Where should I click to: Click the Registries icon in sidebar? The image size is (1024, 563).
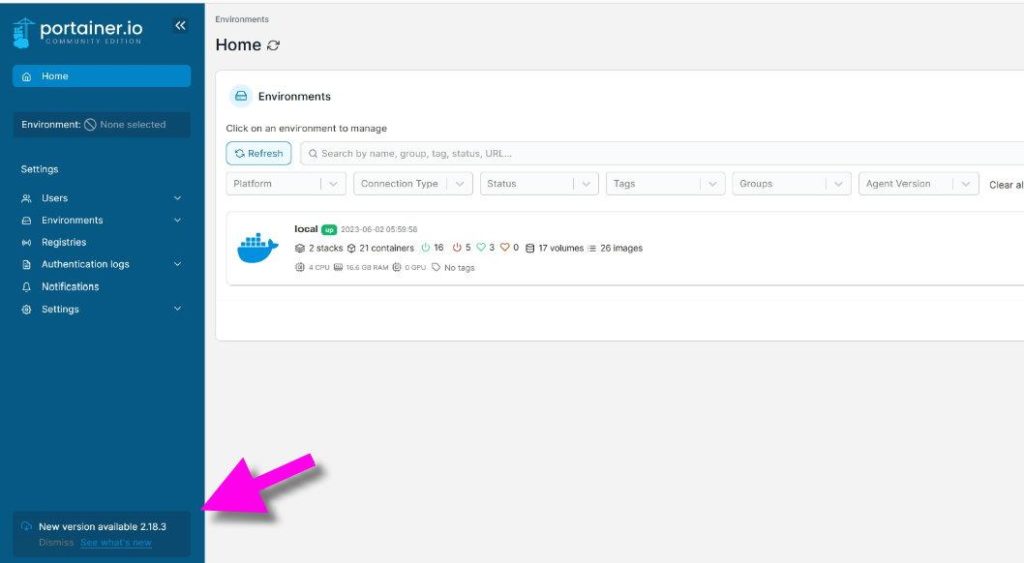tap(27, 242)
